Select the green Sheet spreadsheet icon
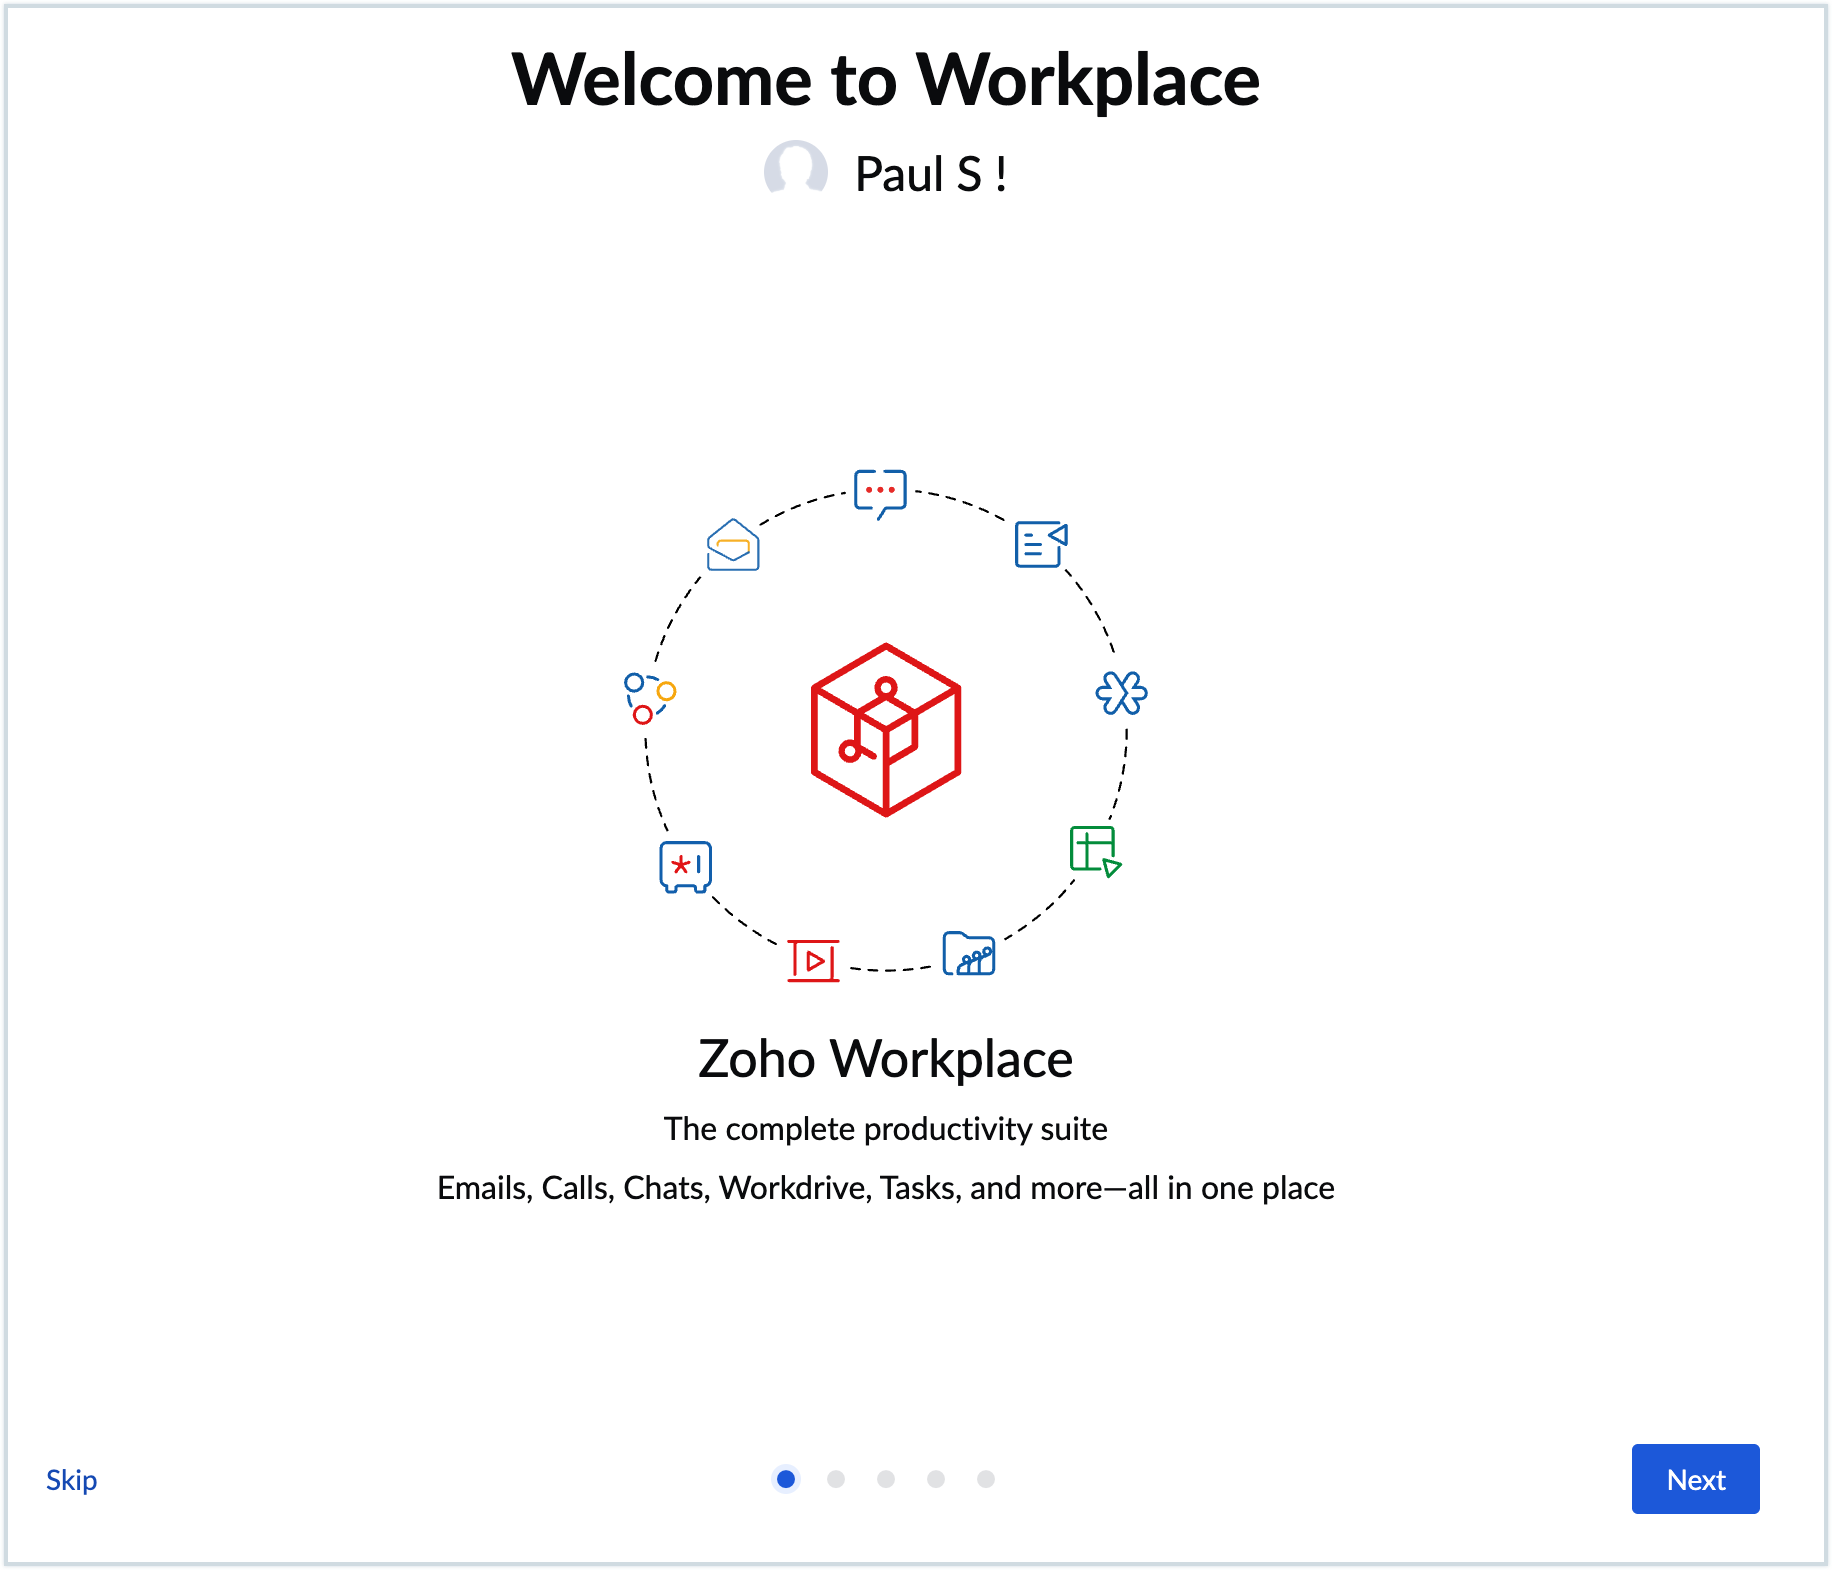1832x1570 pixels. tap(1094, 851)
